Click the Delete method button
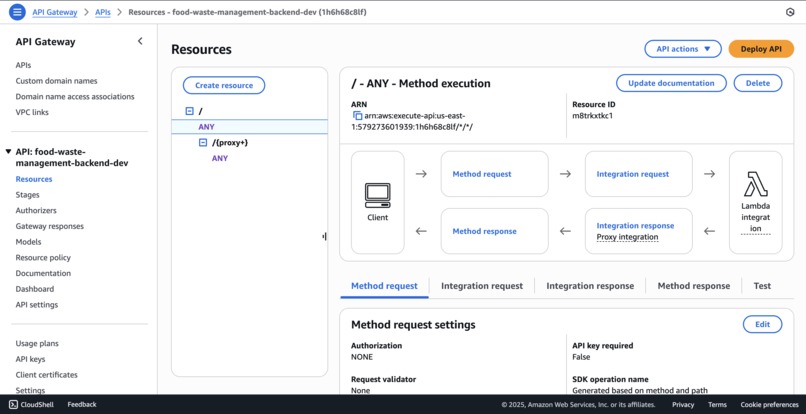Screen dimensions: 806x414 758,83
